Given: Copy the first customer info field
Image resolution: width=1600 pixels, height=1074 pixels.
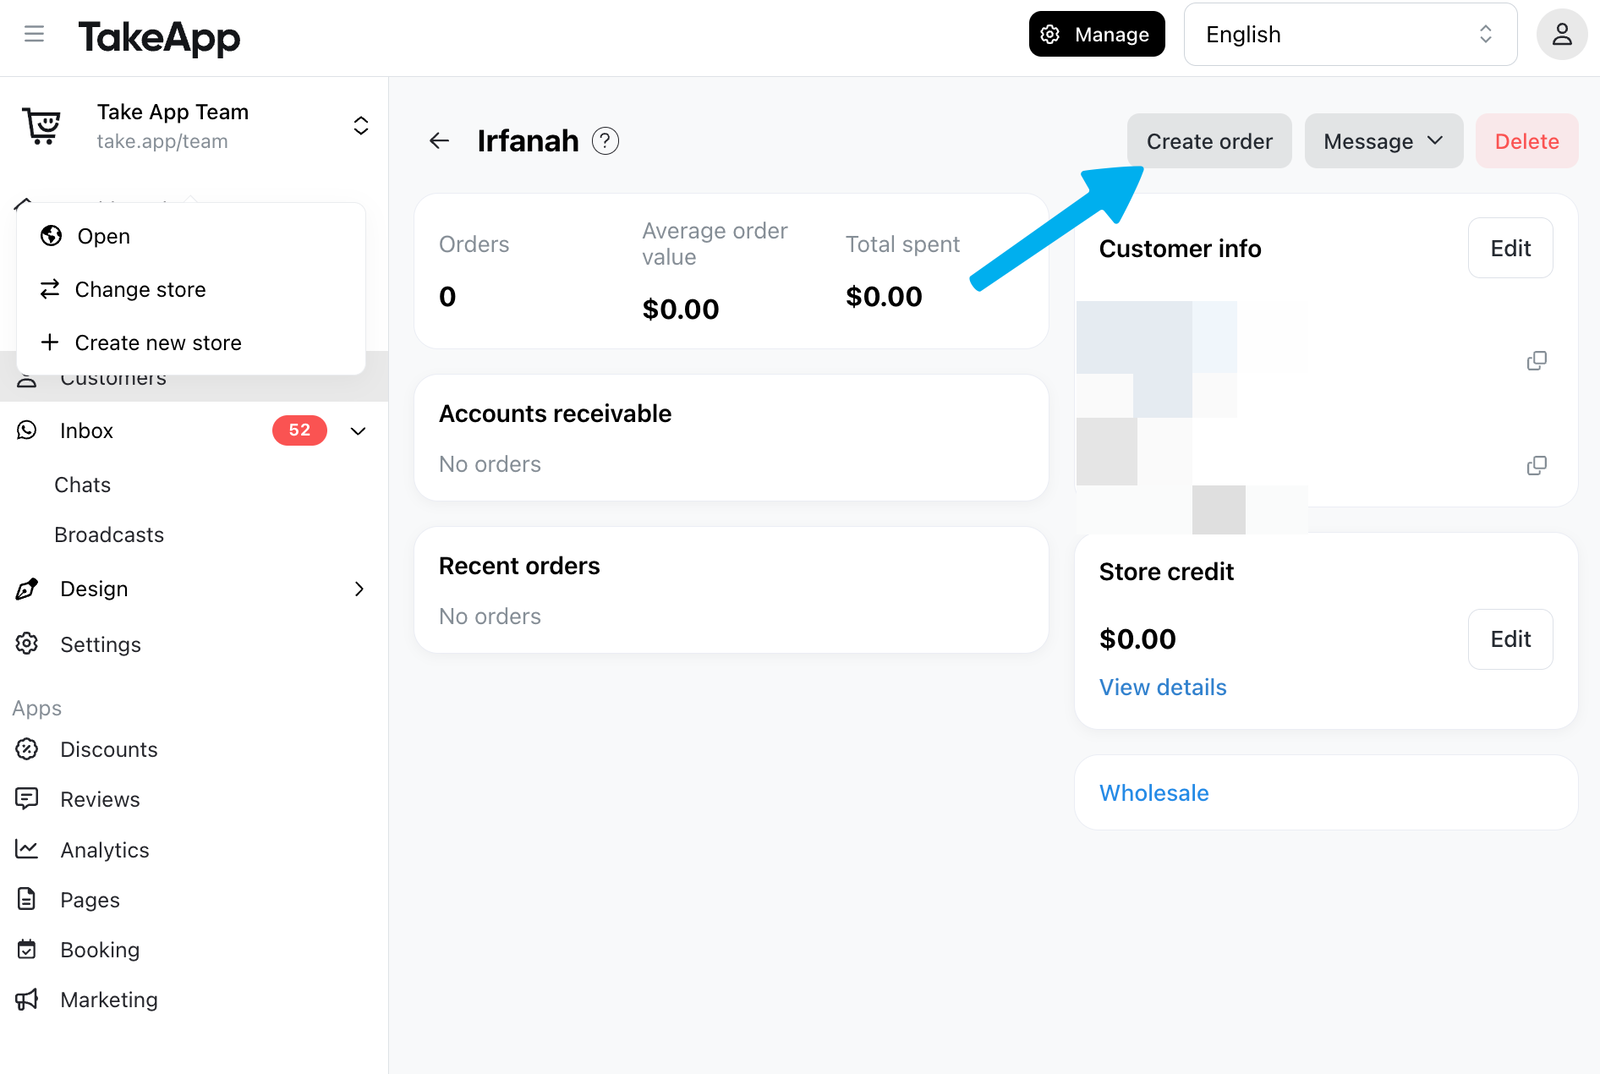Looking at the screenshot, I should [x=1537, y=360].
